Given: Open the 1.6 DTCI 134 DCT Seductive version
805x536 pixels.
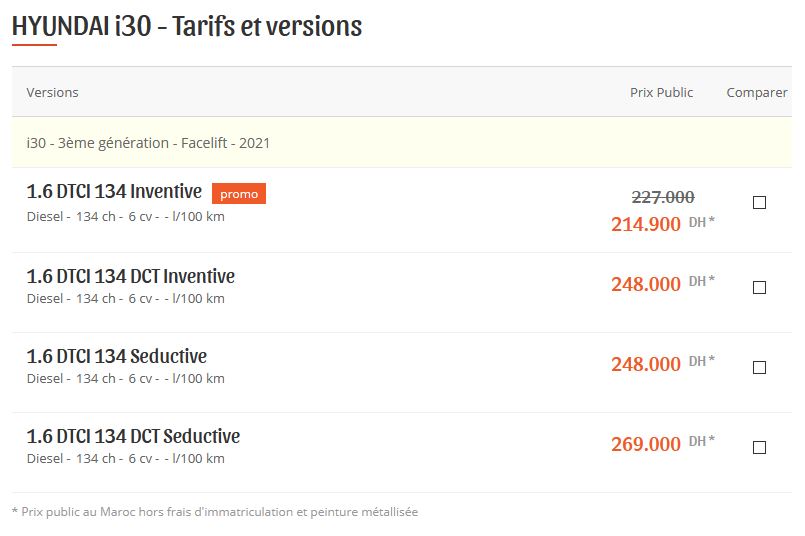Looking at the screenshot, I should click(x=133, y=436).
